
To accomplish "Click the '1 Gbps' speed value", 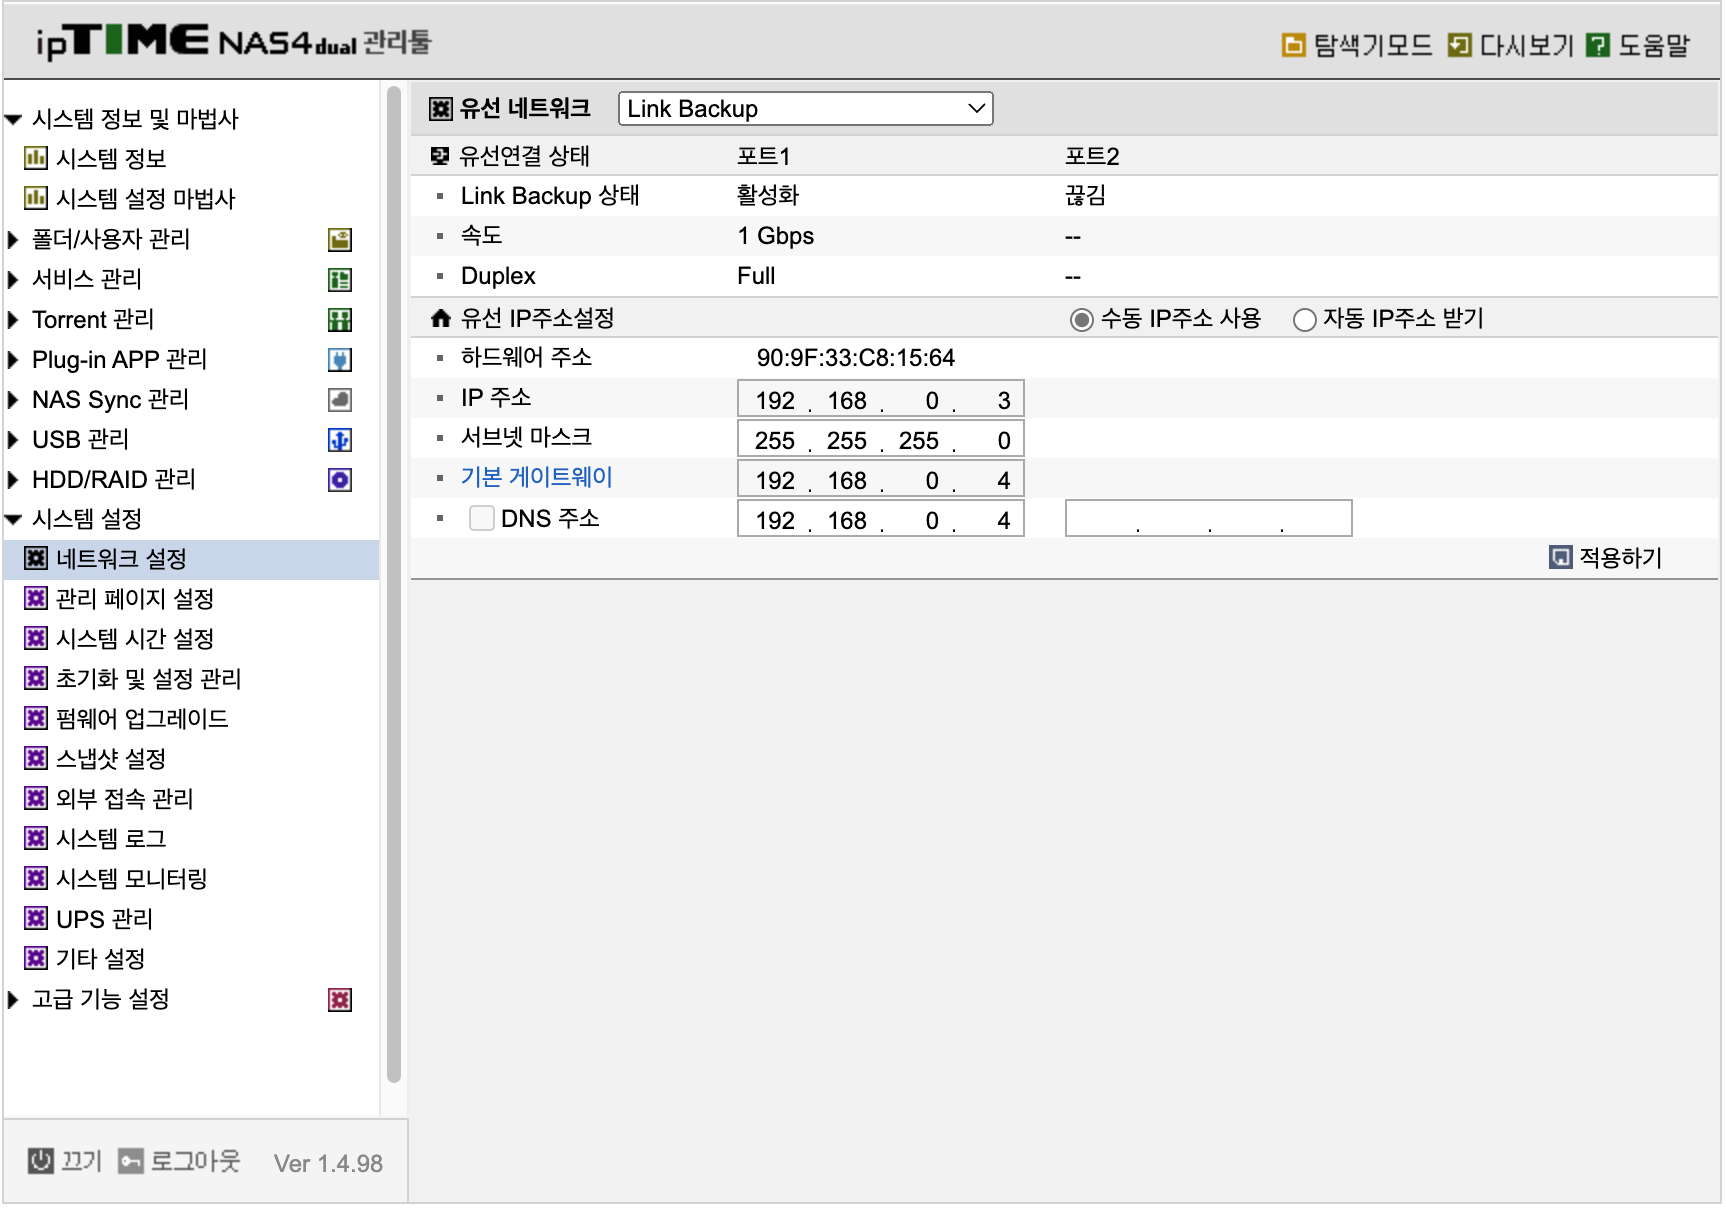I will pyautogui.click(x=776, y=236).
